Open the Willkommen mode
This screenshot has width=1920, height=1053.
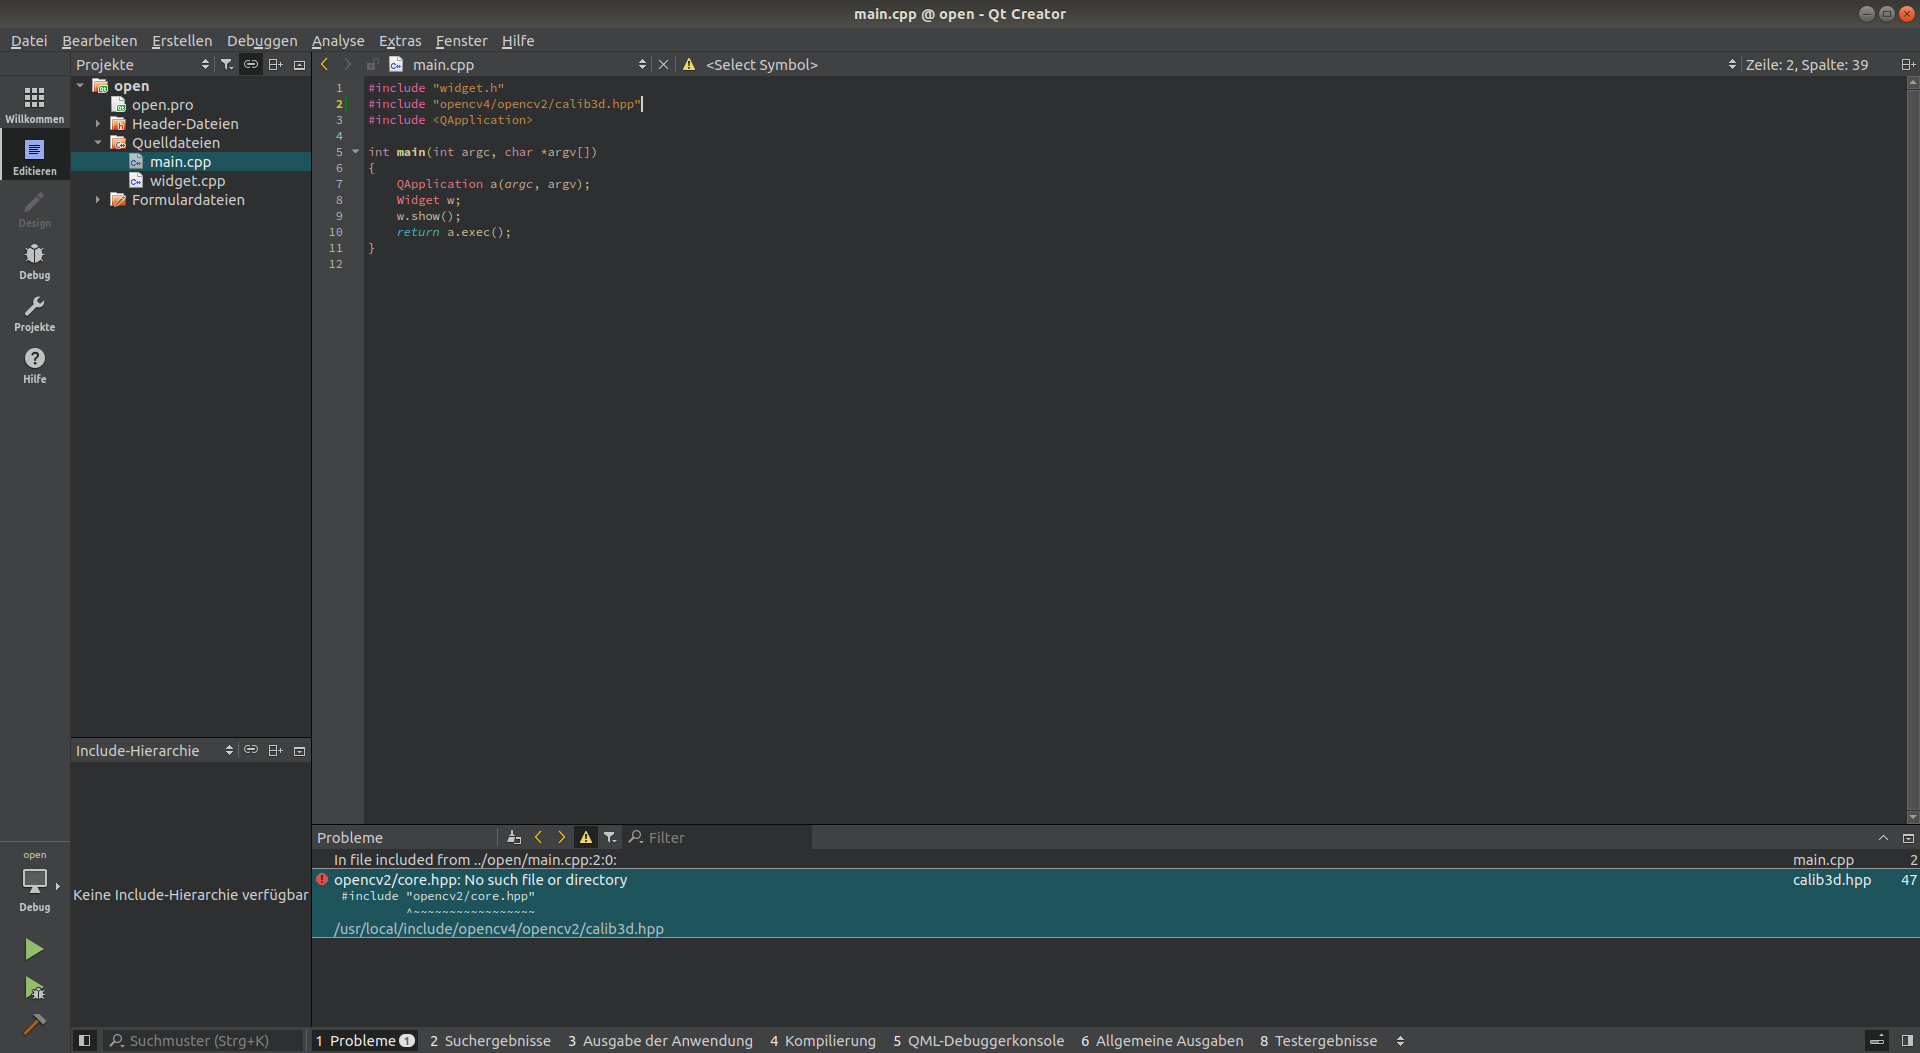(34, 104)
